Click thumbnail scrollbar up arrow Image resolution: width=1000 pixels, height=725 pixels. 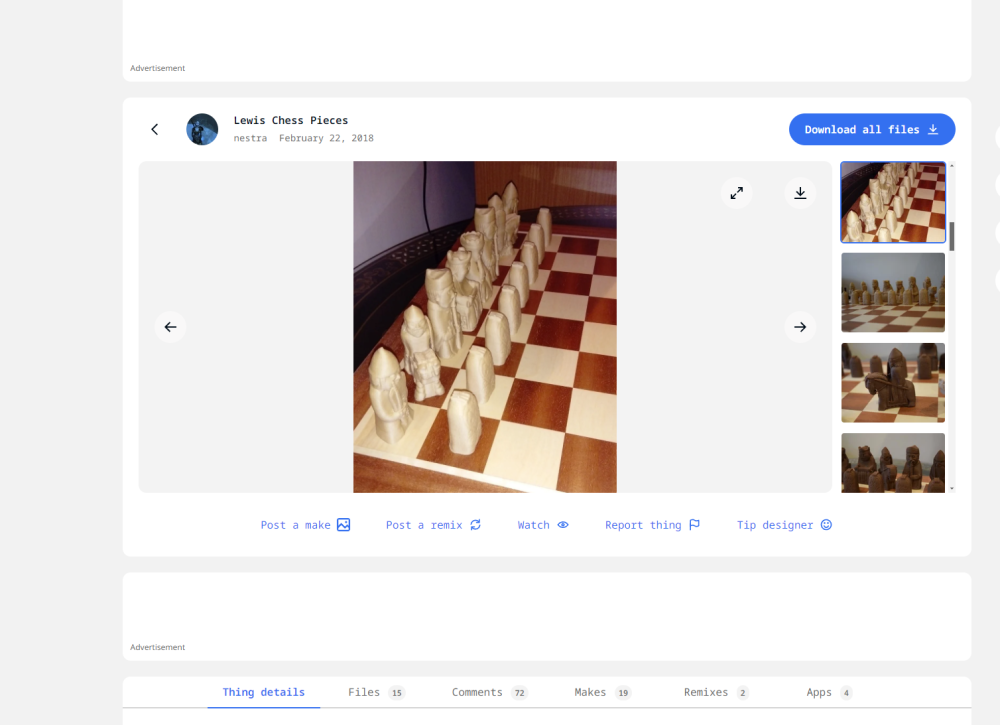point(952,166)
